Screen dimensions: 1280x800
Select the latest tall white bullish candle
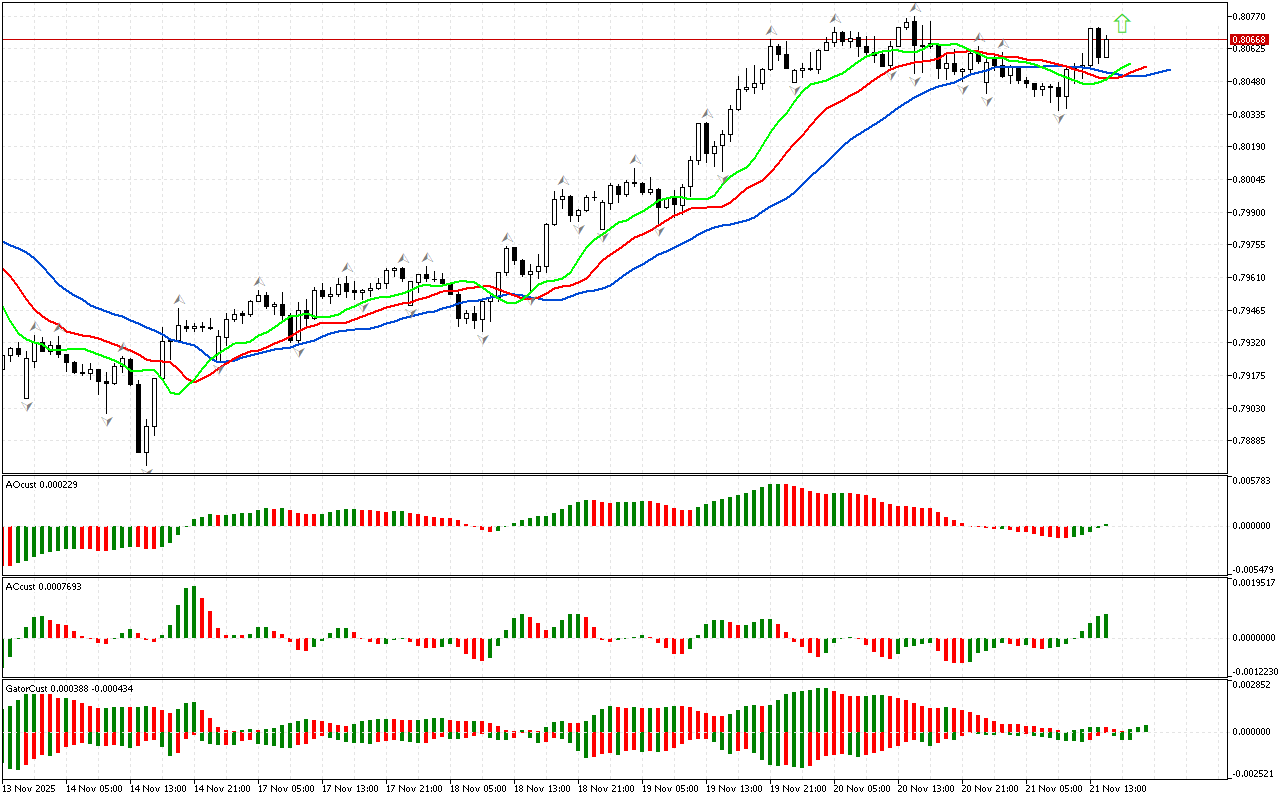point(1091,47)
